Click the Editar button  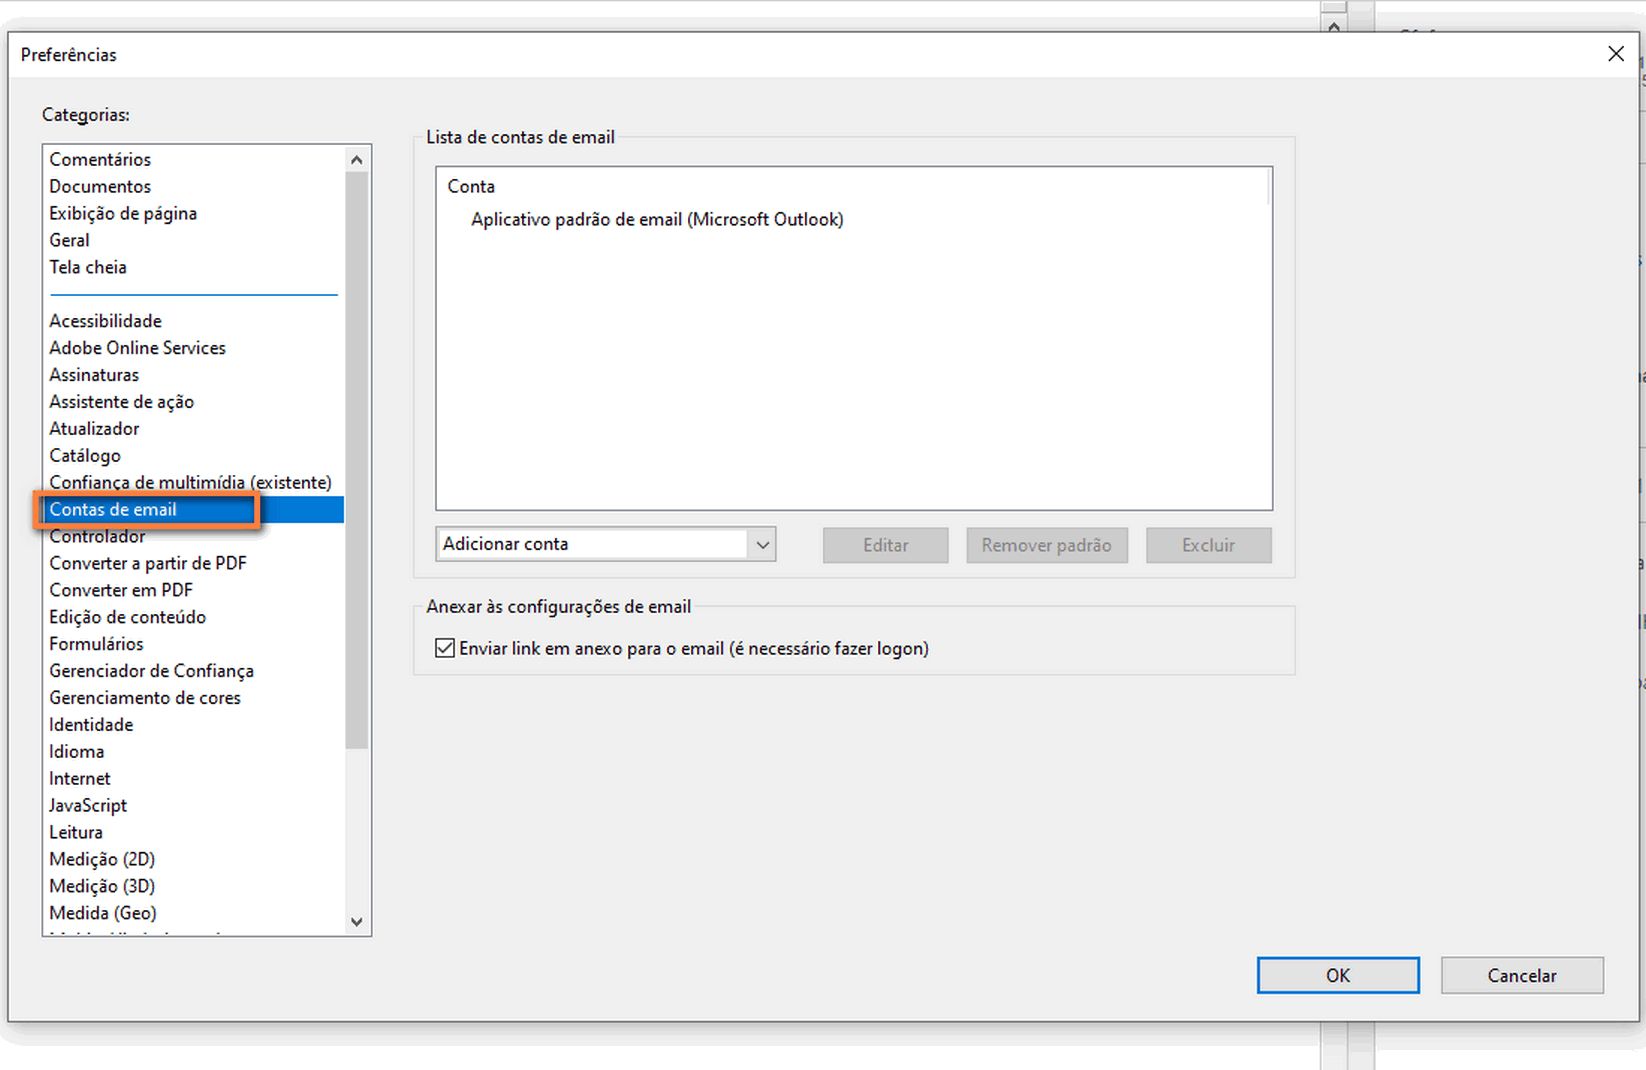point(886,546)
